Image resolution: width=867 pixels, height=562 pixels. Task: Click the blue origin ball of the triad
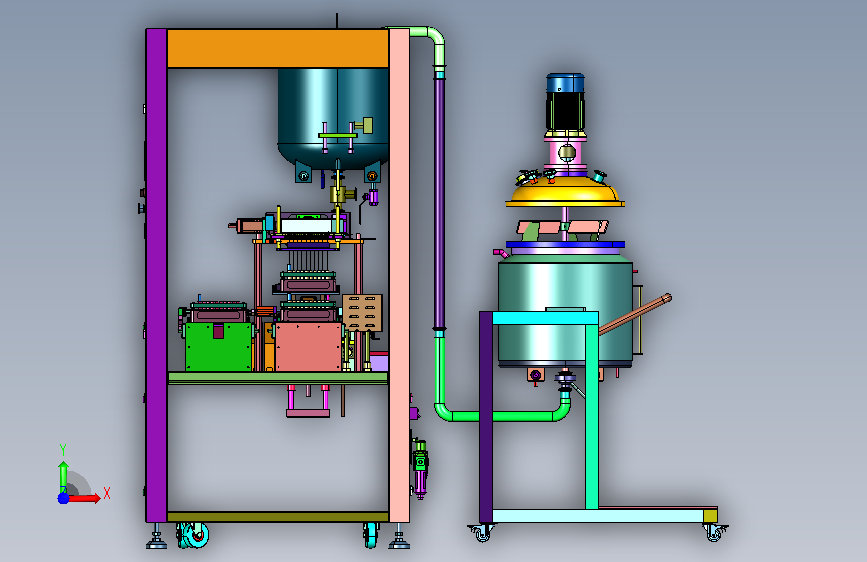(63, 498)
